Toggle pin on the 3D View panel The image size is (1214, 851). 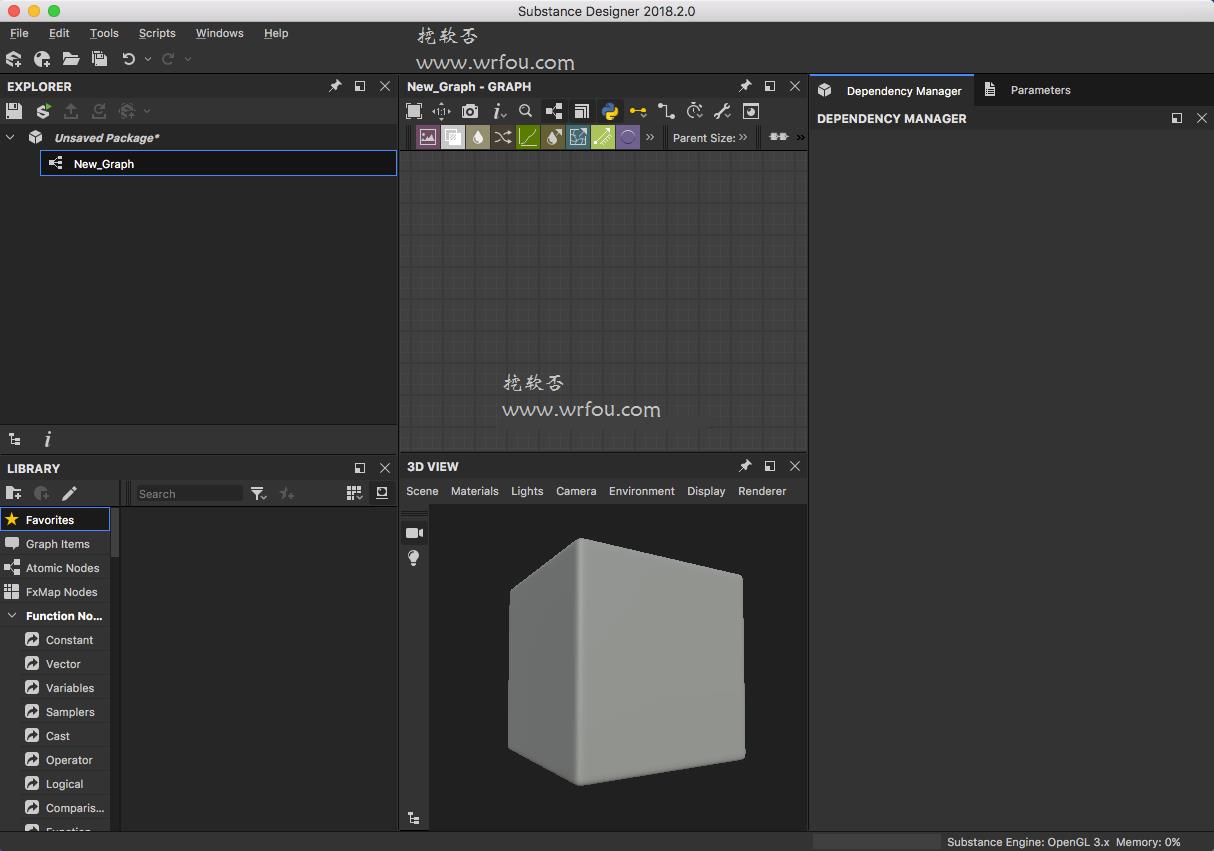(745, 466)
